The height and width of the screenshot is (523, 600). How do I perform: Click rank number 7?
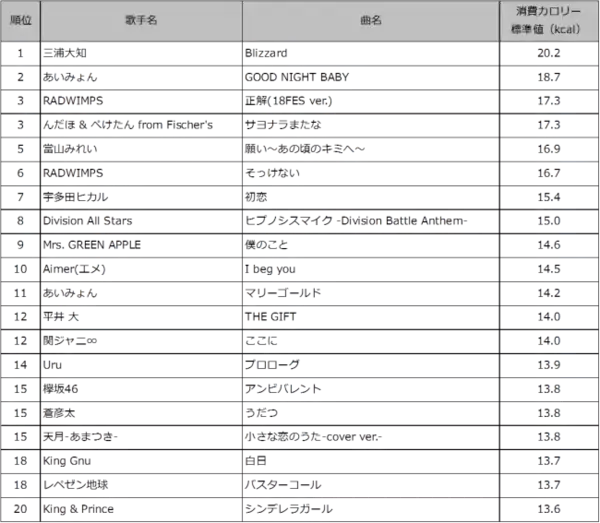(x=20, y=197)
